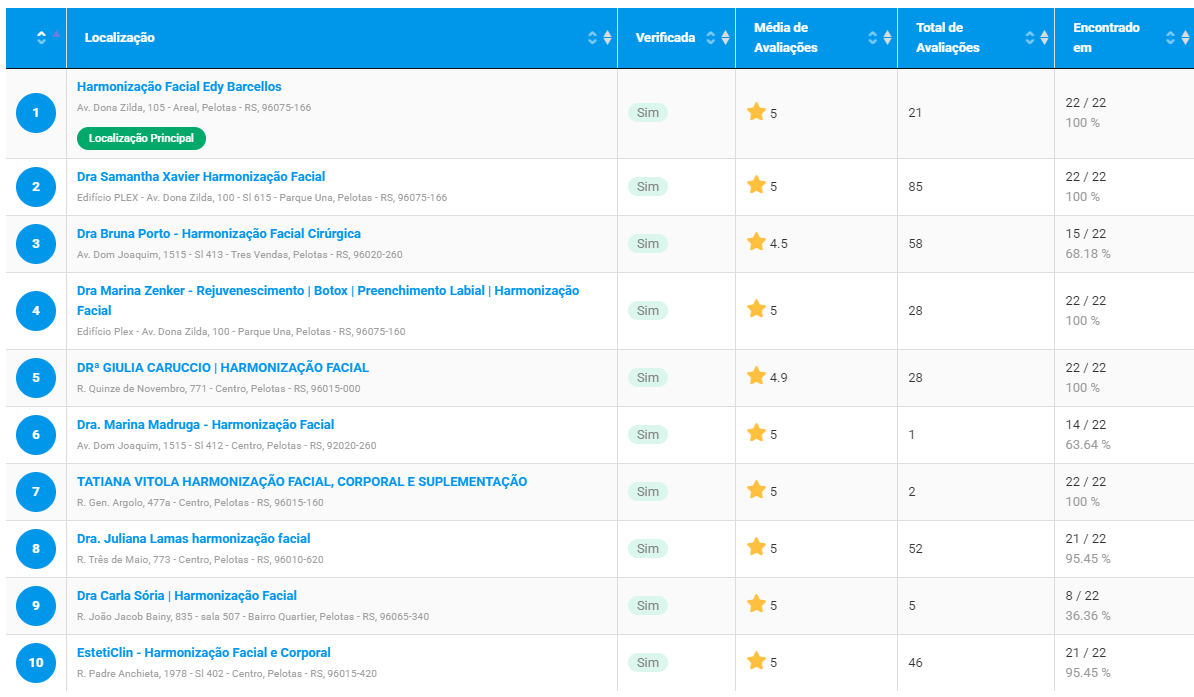Open Dra Bruna Porto listing link

pyautogui.click(x=219, y=234)
